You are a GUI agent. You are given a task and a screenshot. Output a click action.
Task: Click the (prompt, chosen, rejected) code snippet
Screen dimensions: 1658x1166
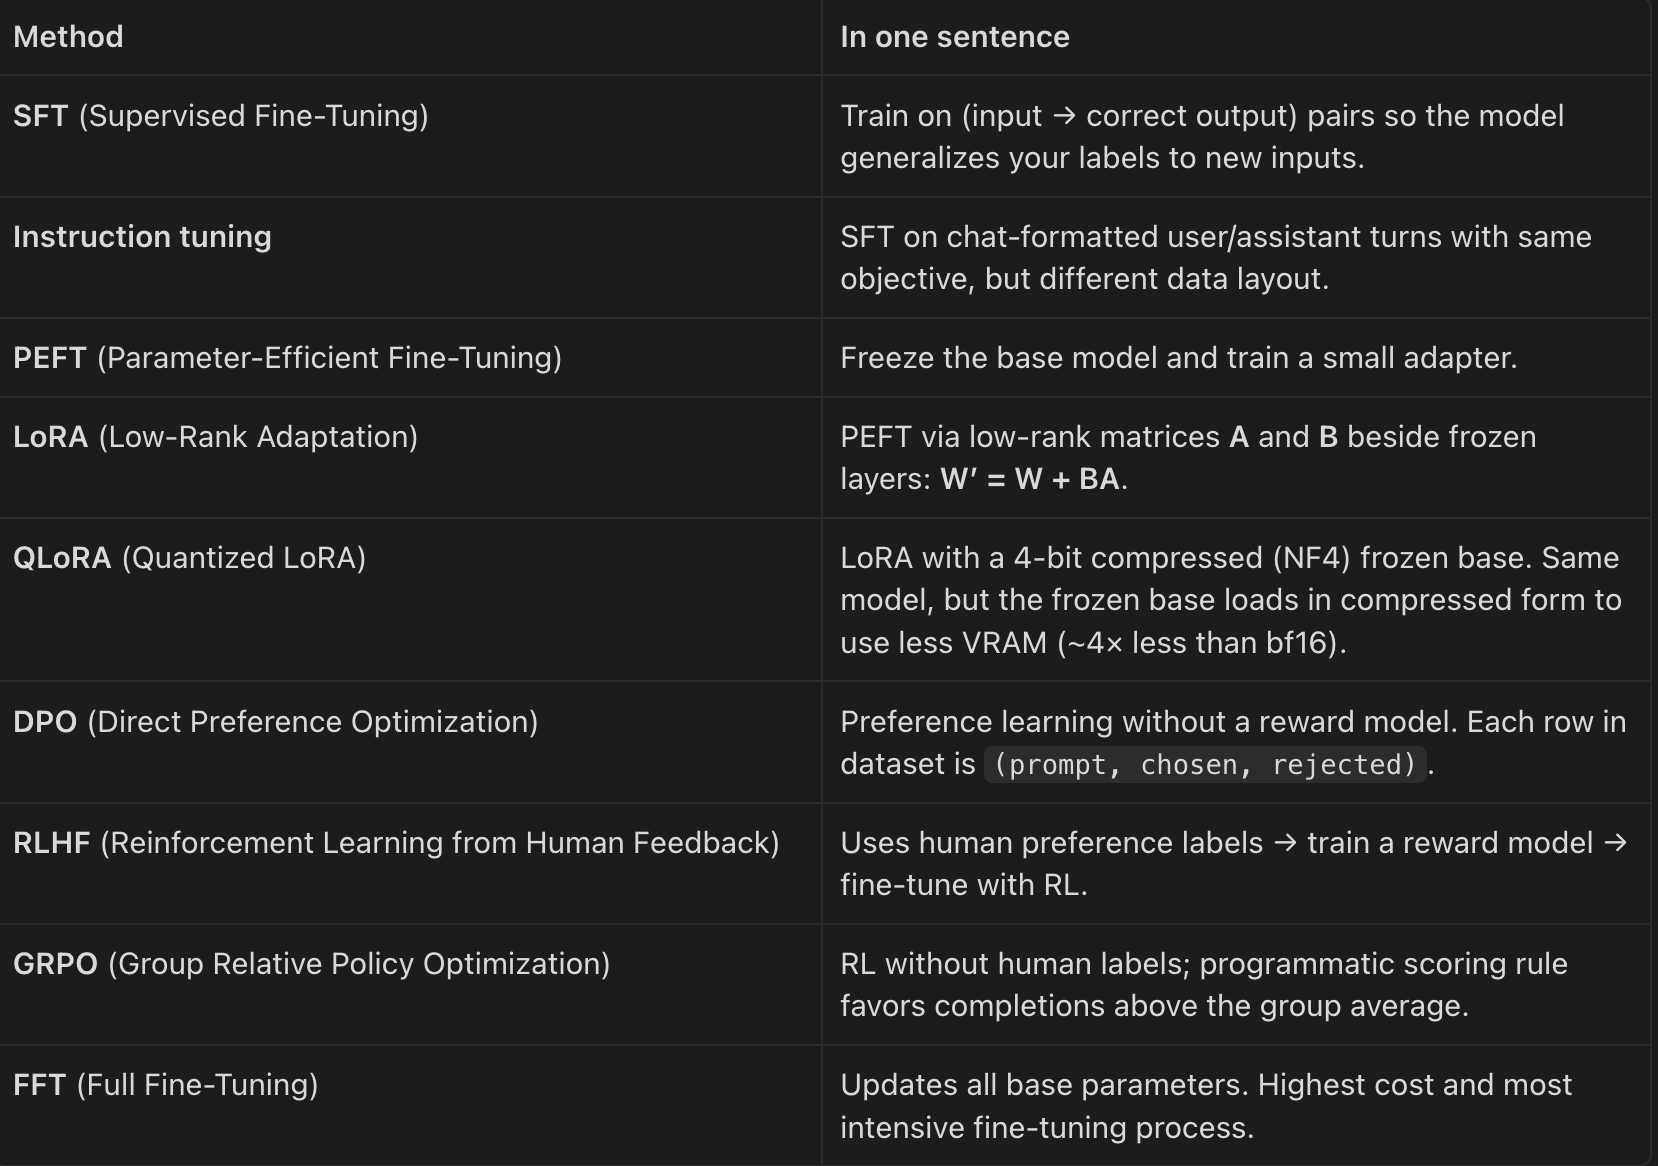(1205, 765)
